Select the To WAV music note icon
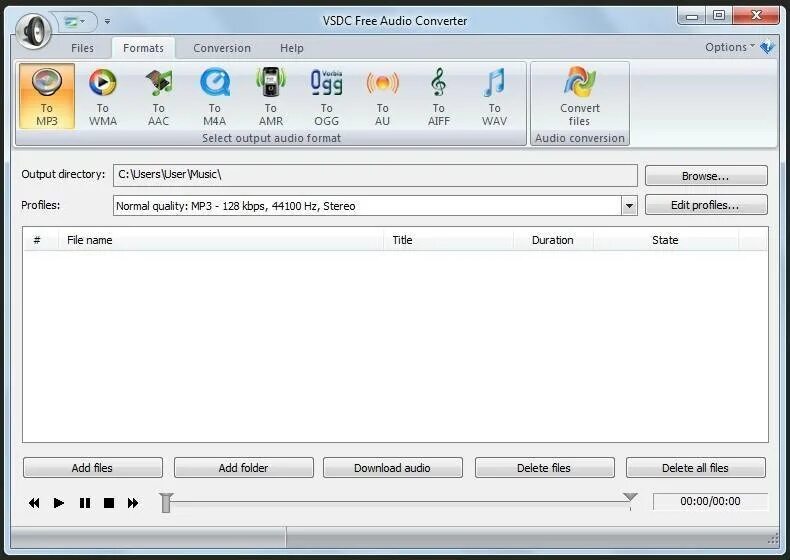The height and width of the screenshot is (560, 790). pos(494,97)
